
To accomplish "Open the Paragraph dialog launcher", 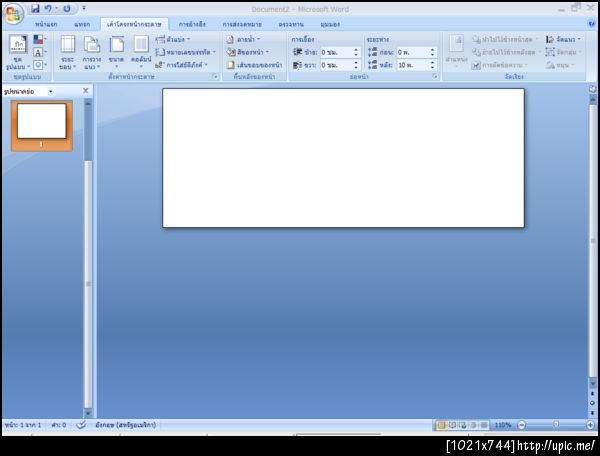I will click(435, 77).
